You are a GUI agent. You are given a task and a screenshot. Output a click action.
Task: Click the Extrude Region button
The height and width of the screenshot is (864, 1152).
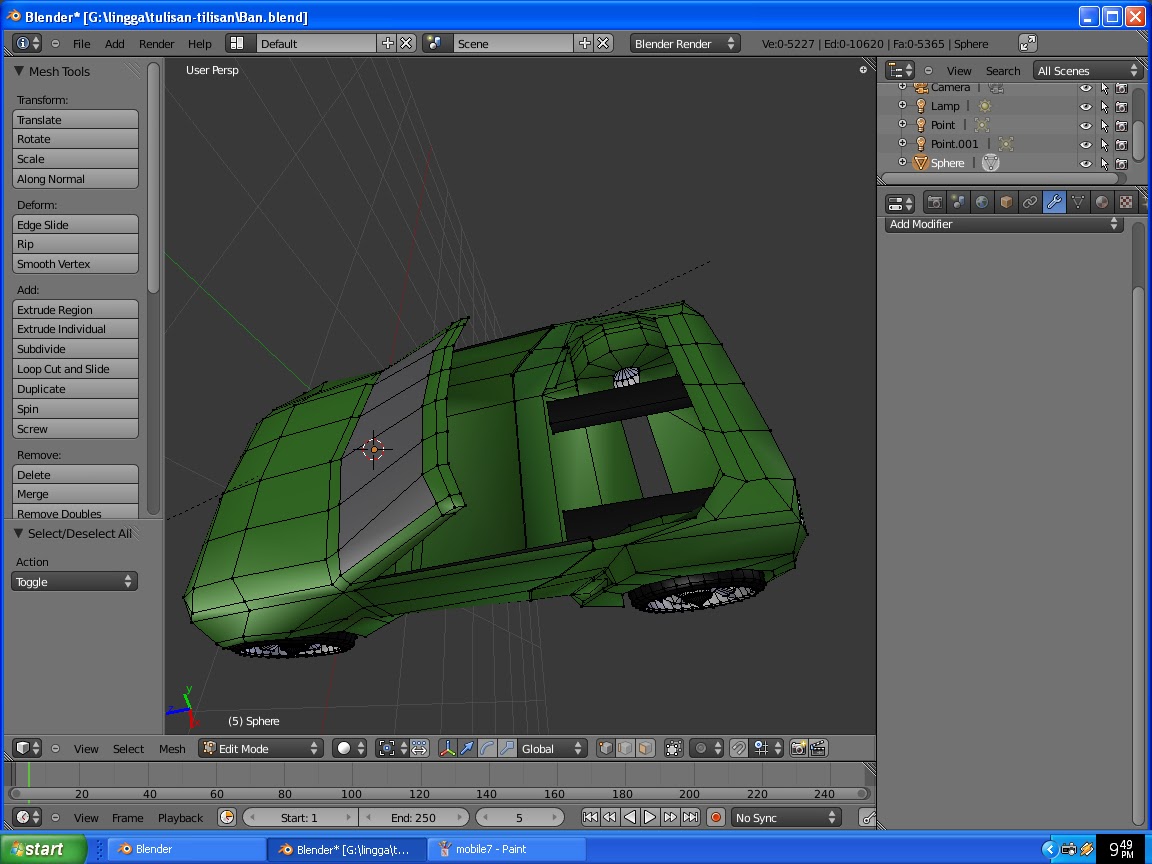tap(75, 310)
